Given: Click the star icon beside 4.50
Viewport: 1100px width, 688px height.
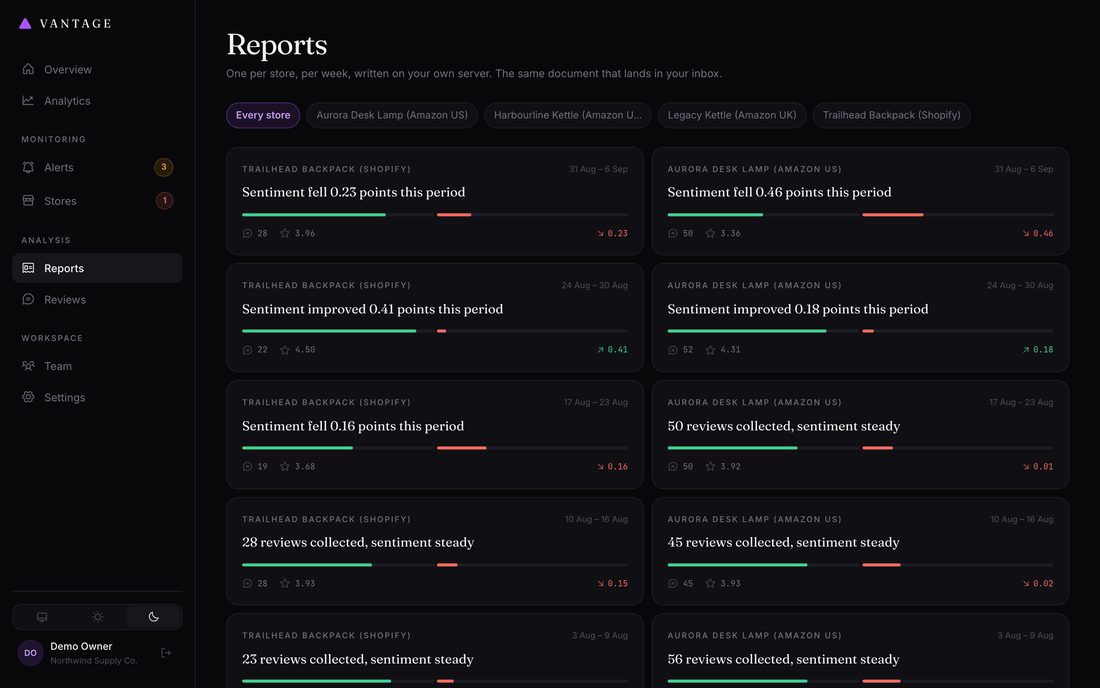Looking at the screenshot, I should pyautogui.click(x=285, y=350).
